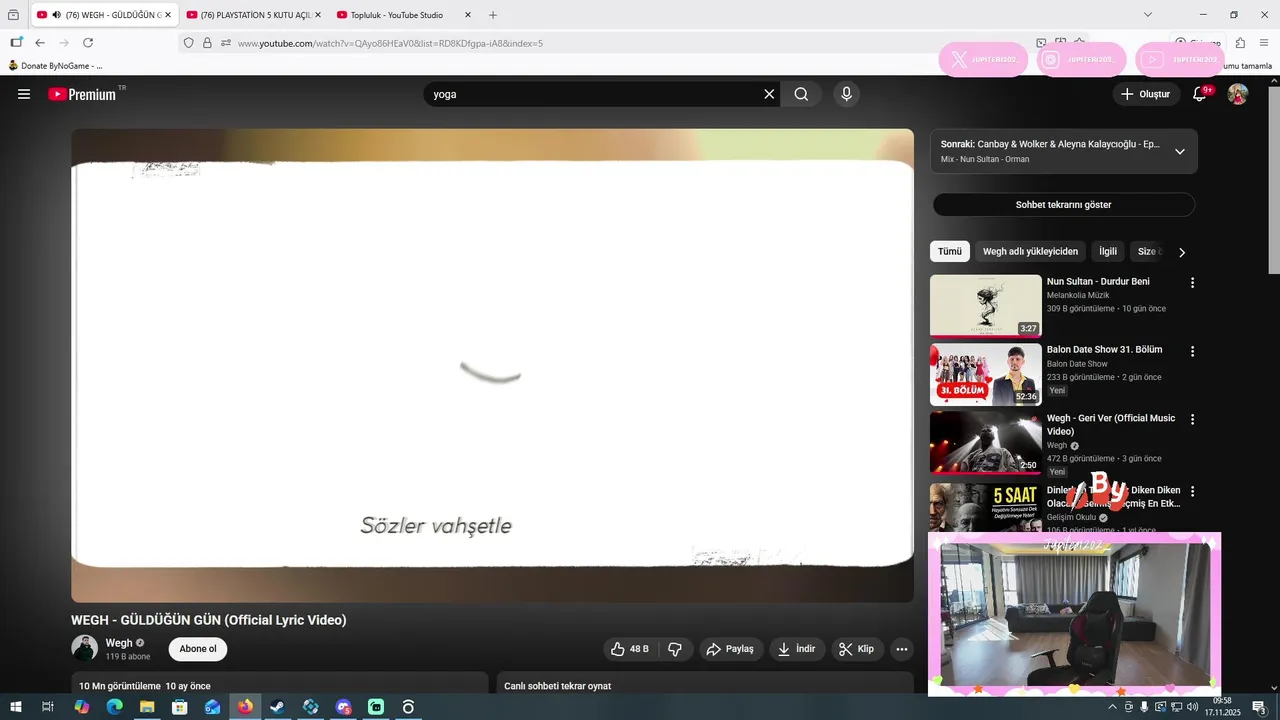1280x720 pixels.
Task: Open the Windows notification center
Action: (x=1259, y=707)
